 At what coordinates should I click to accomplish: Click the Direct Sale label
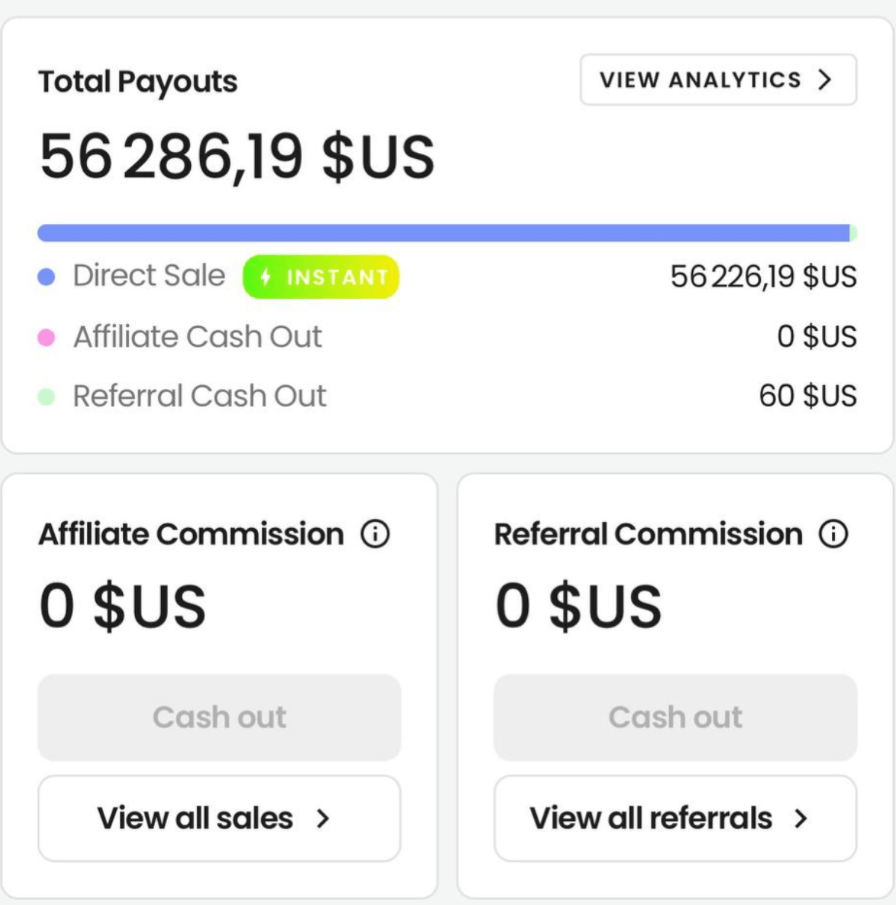[149, 276]
